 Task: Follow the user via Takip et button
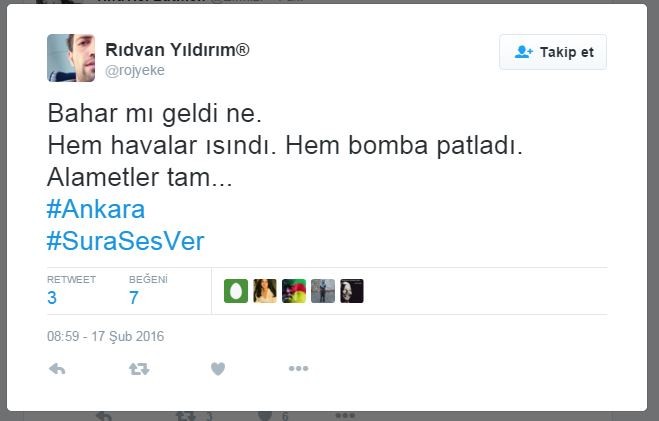point(553,52)
